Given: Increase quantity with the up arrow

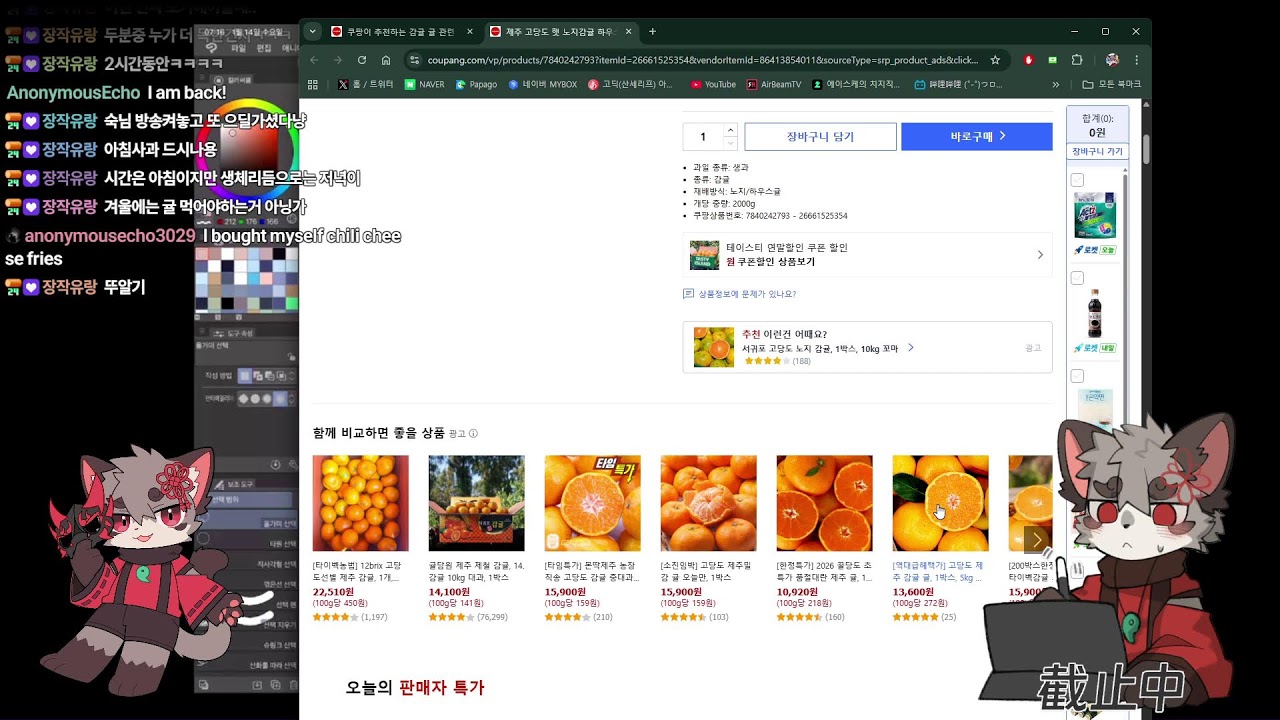Looking at the screenshot, I should pos(730,130).
